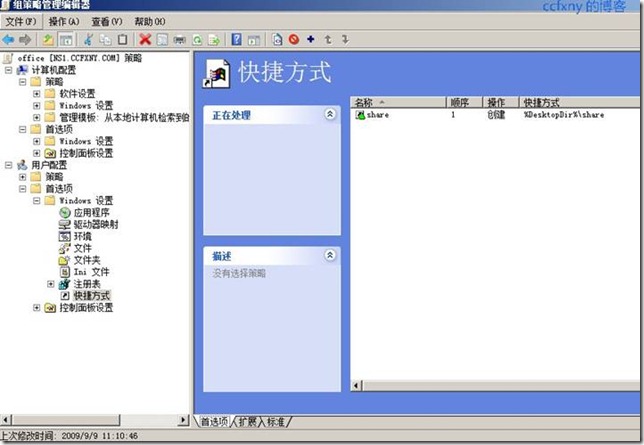This screenshot has height=445, width=644.
Task: Sort list by 快捷方式 column header
Action: [579, 102]
